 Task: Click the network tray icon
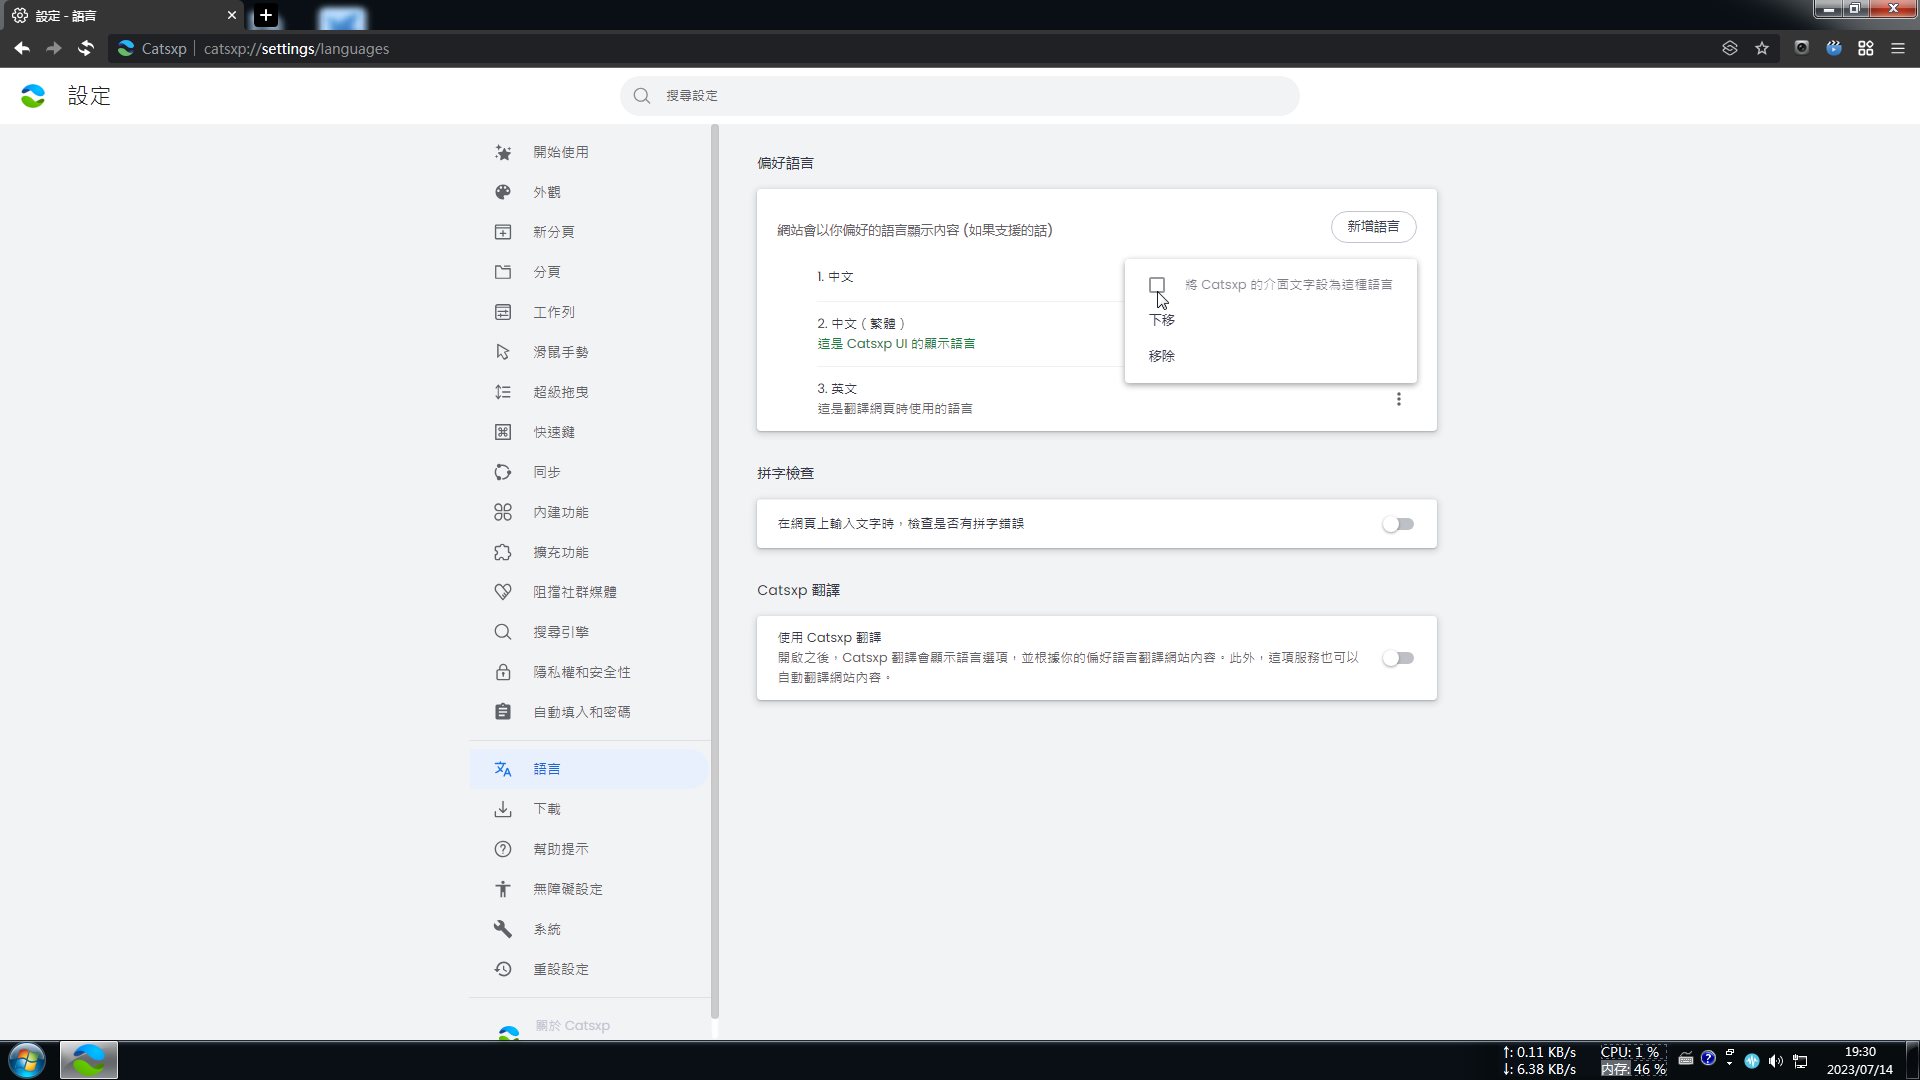(1800, 1060)
